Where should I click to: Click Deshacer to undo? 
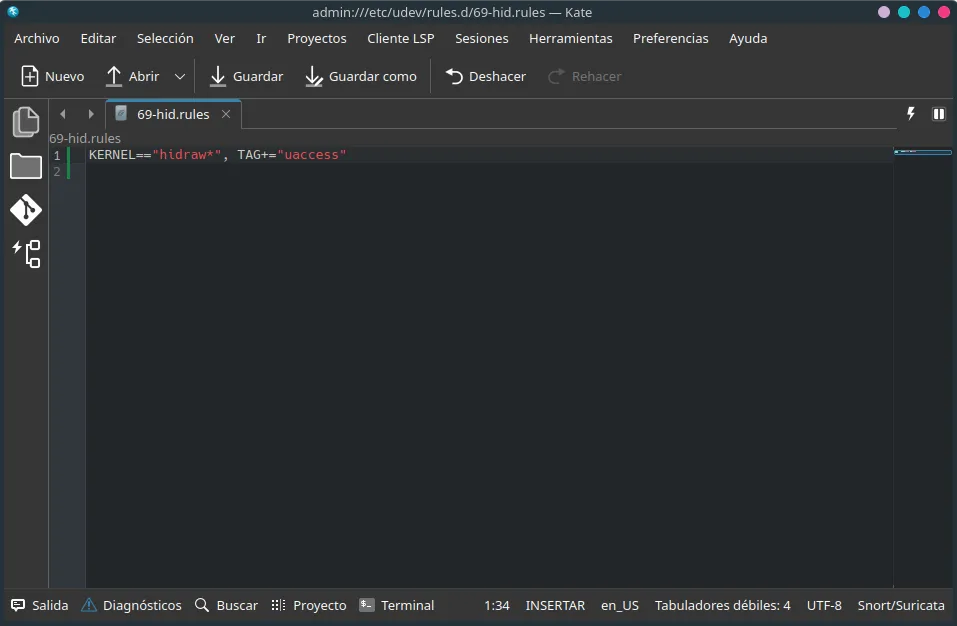click(486, 76)
